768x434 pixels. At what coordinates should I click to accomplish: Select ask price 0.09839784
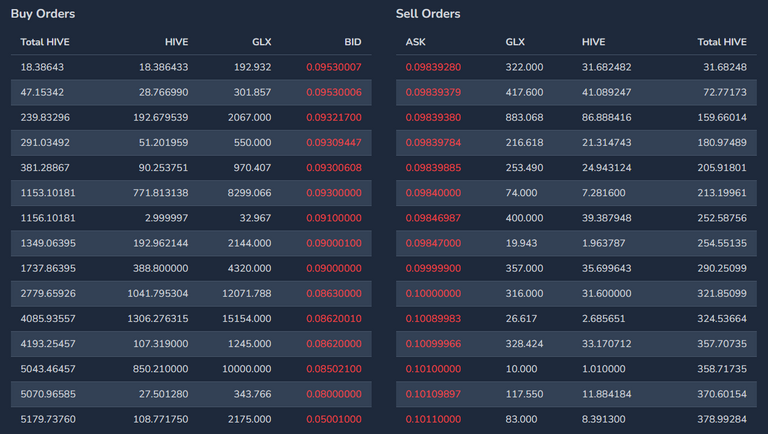(x=433, y=143)
